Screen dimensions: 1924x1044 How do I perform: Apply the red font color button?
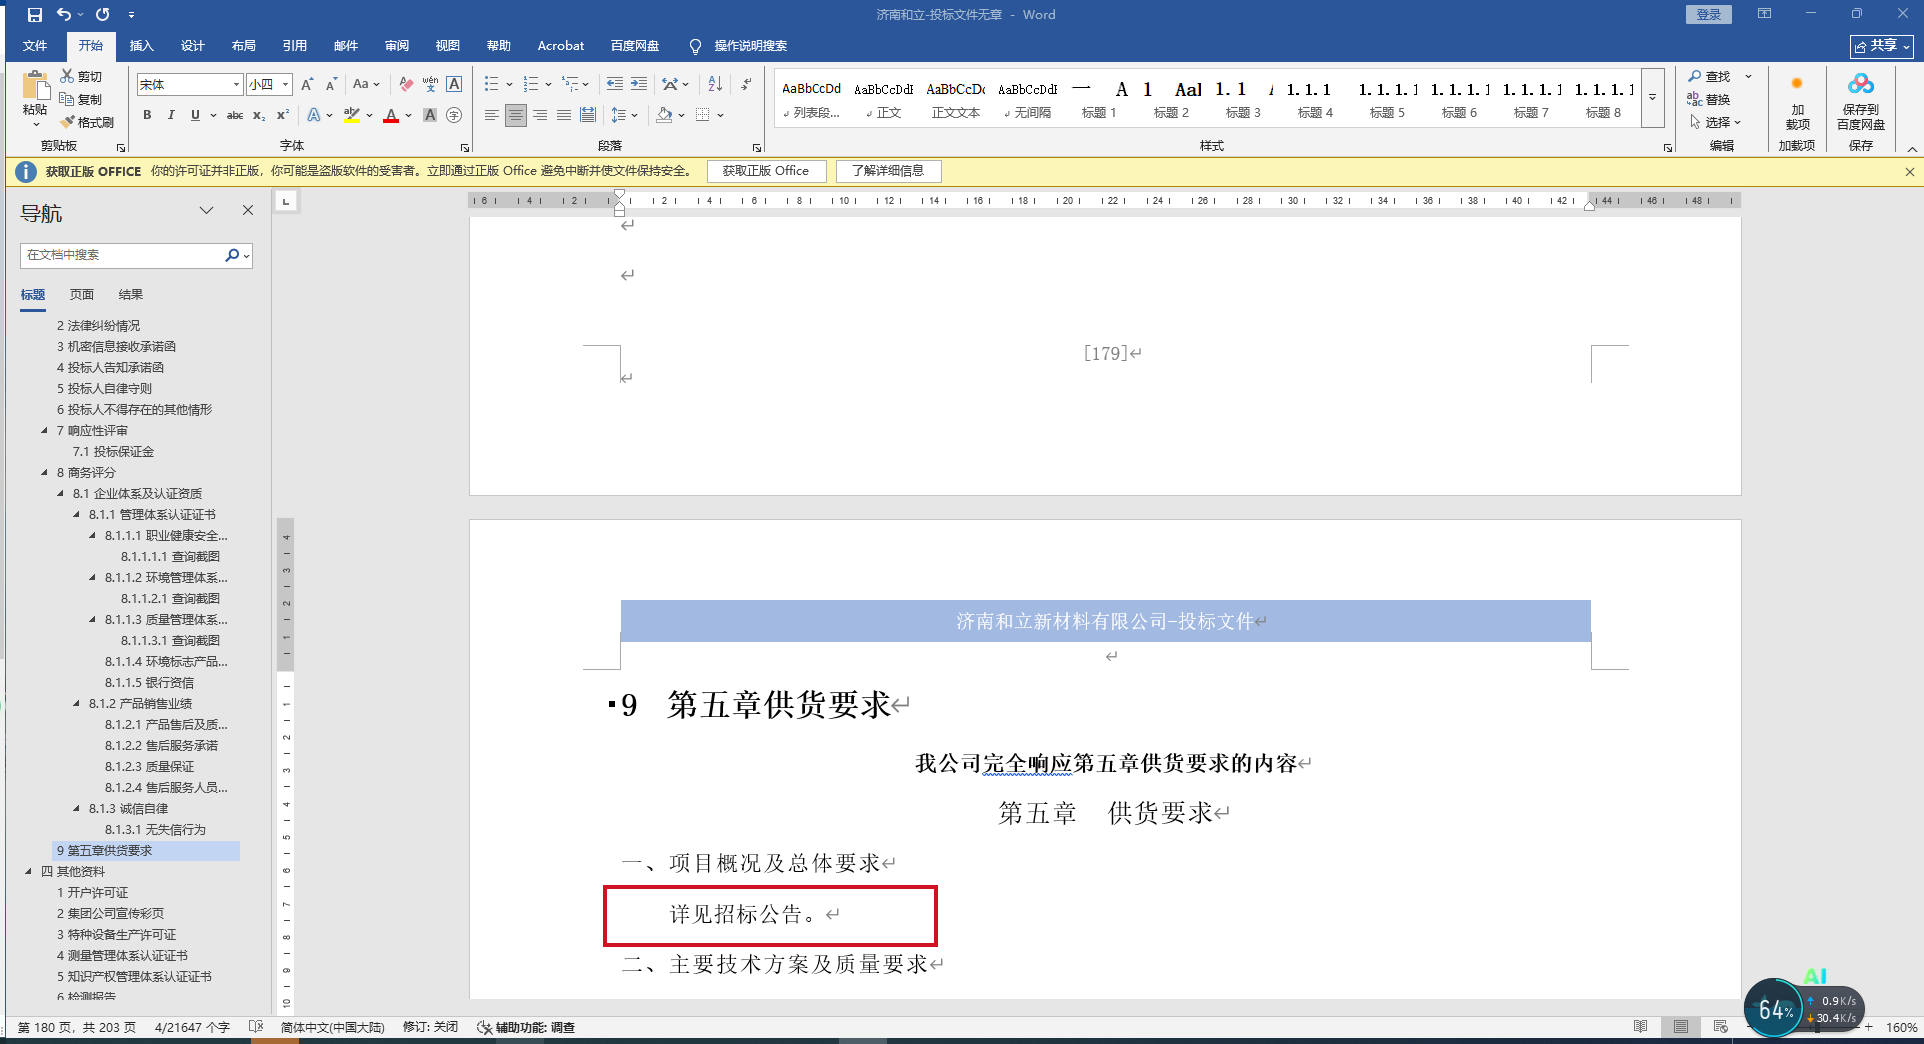[x=391, y=115]
